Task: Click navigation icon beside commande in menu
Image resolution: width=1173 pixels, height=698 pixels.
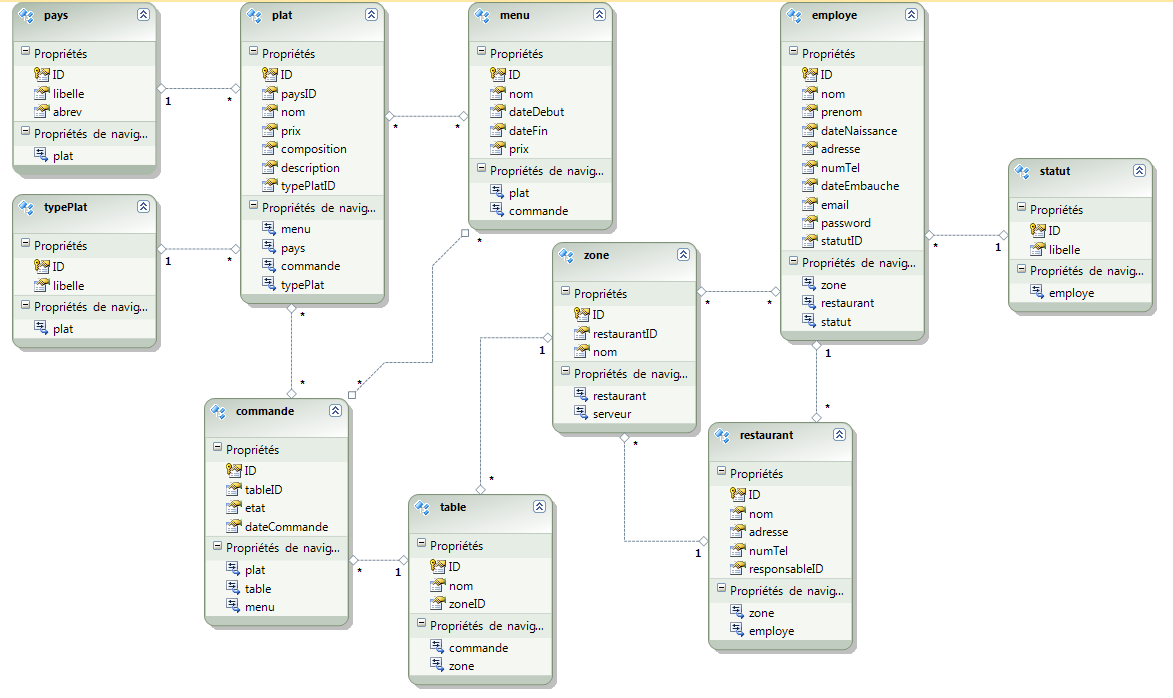Action: [497, 209]
